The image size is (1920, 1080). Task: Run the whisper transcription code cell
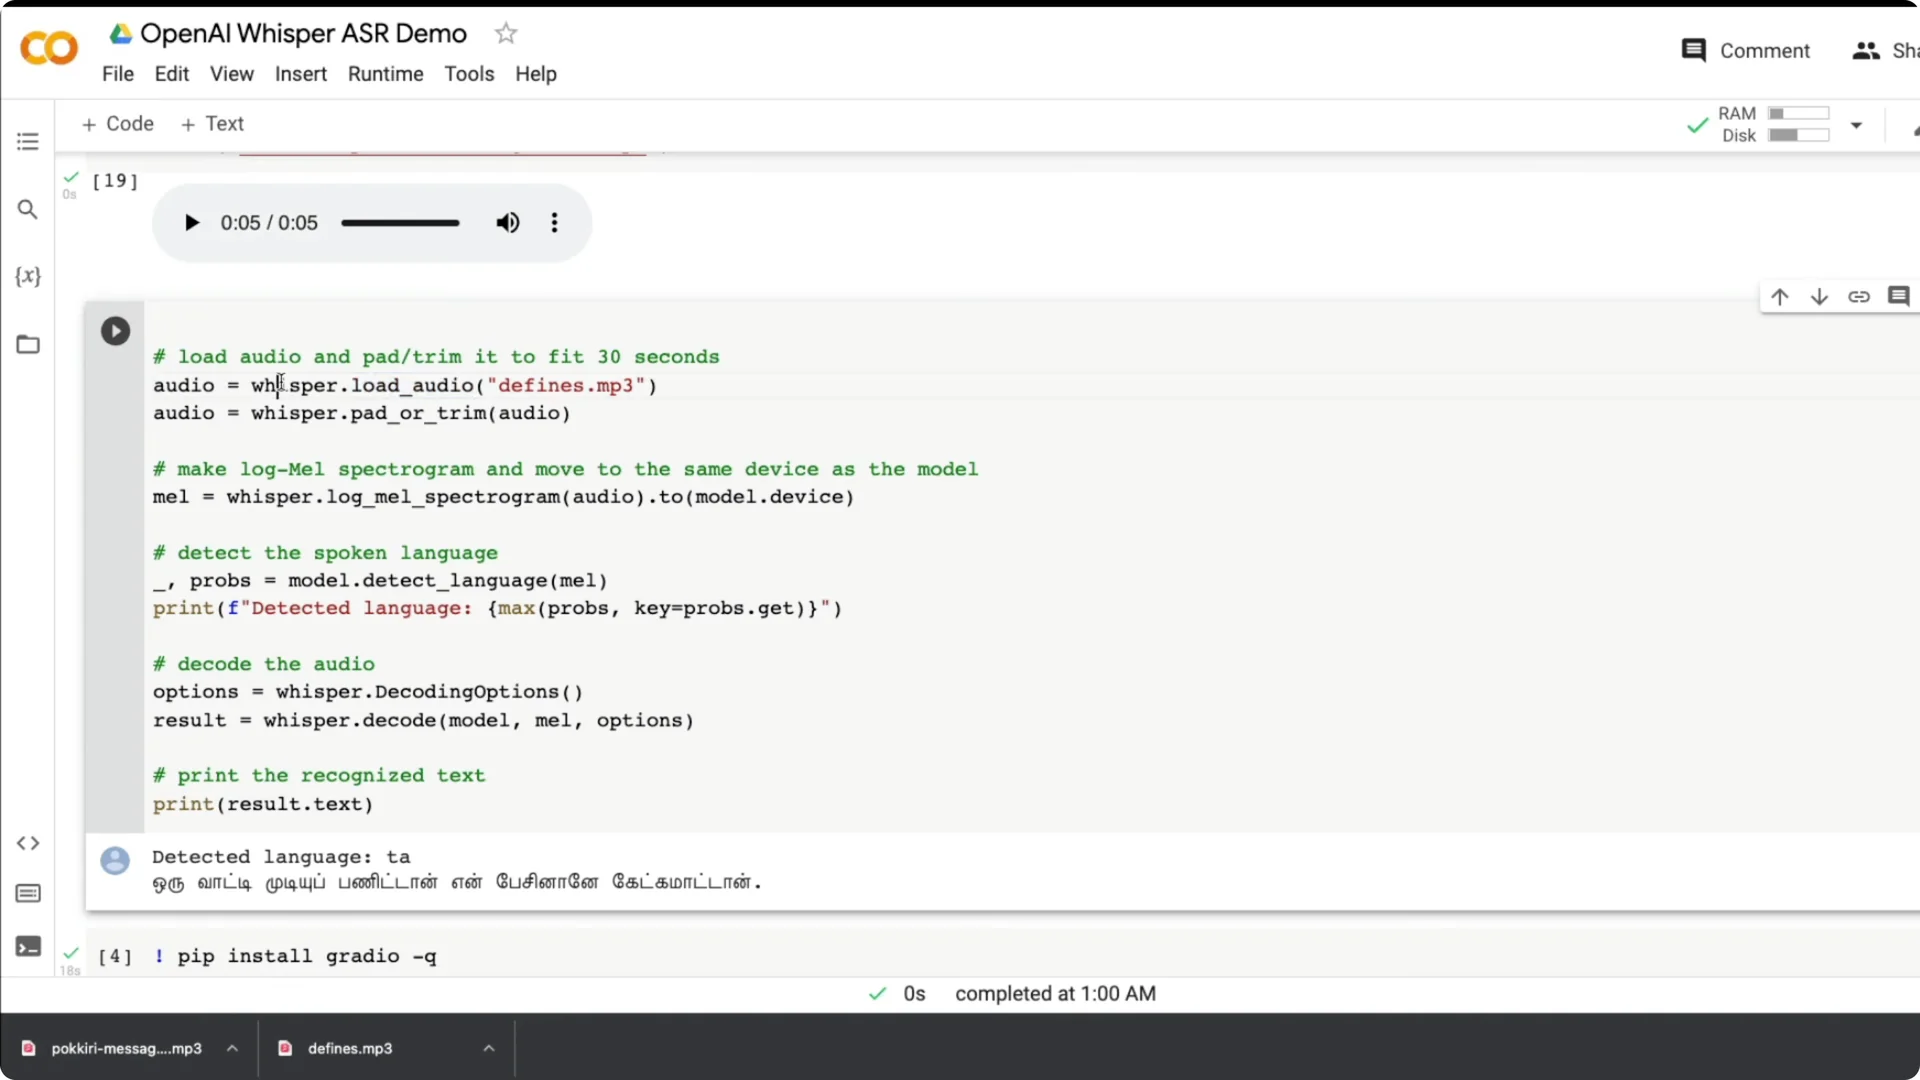(x=115, y=330)
